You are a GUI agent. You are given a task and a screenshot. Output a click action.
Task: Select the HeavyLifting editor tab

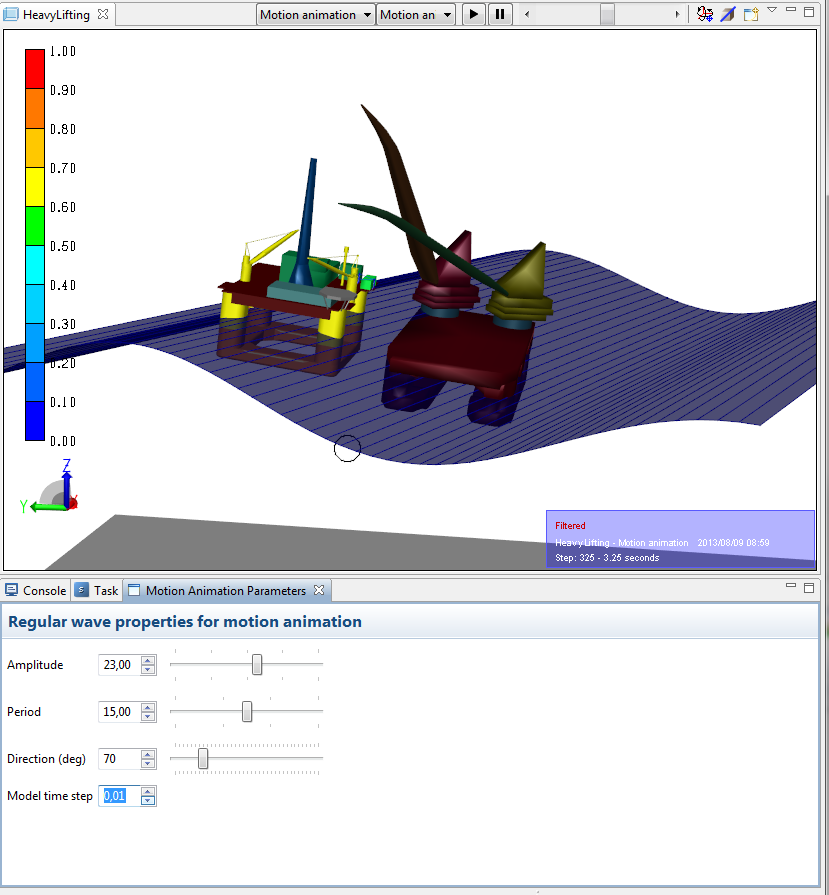pos(55,14)
